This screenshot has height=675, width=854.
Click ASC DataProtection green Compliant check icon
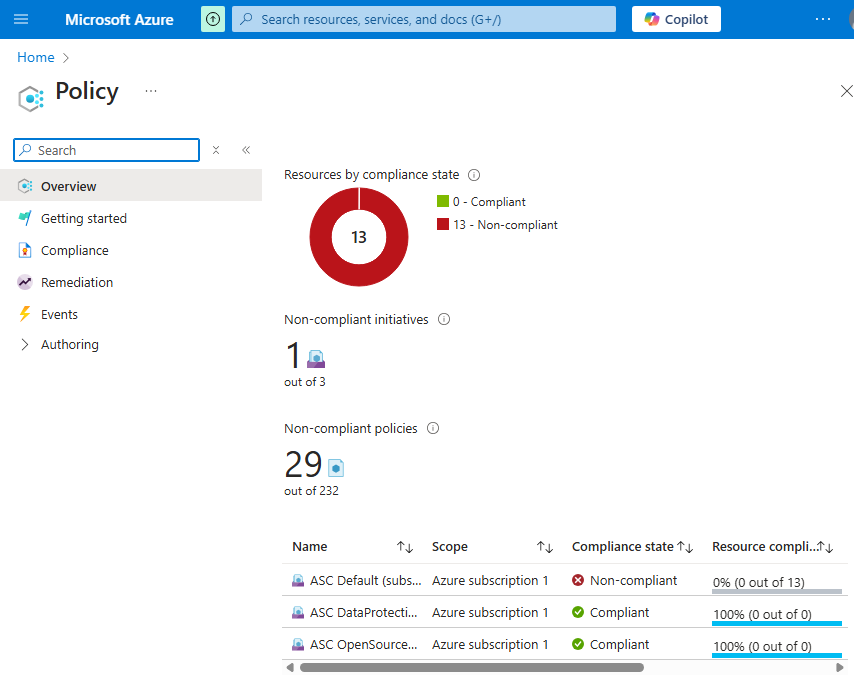click(578, 612)
